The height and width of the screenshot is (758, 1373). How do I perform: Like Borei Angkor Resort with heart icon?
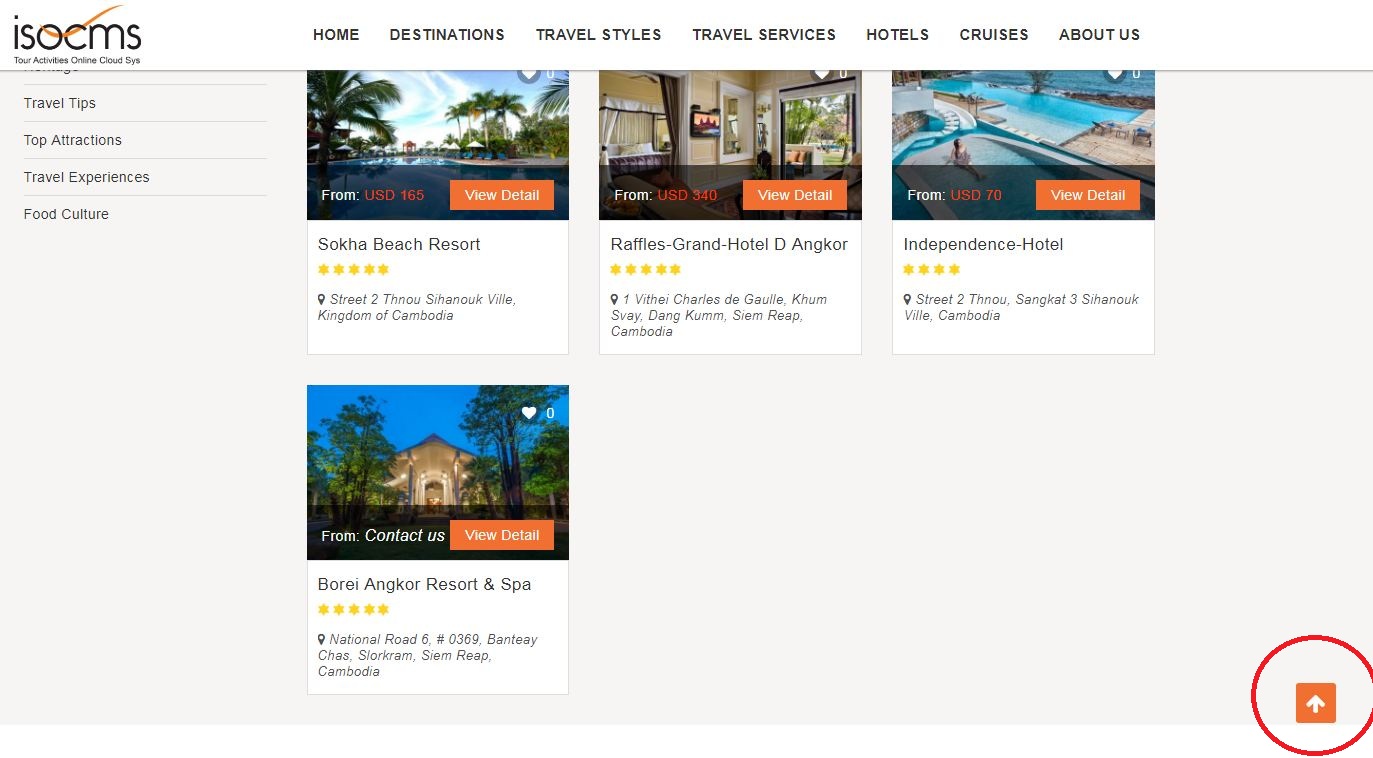click(529, 413)
